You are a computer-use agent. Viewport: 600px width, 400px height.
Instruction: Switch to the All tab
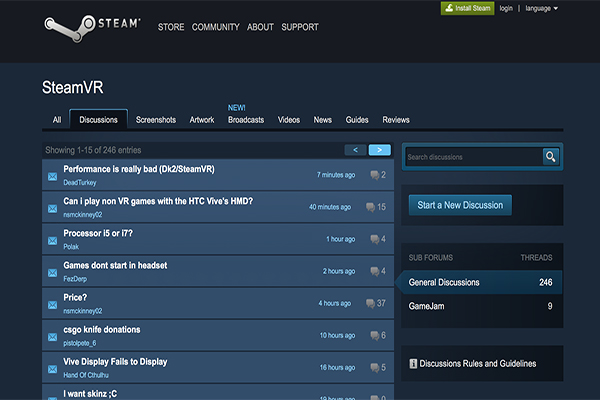pyautogui.click(x=57, y=120)
